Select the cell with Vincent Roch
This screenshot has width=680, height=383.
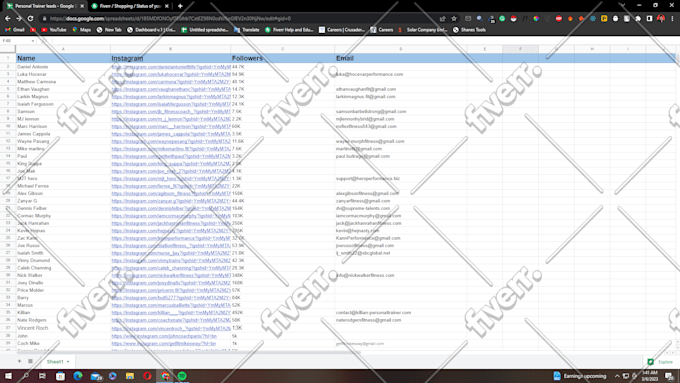pos(63,328)
